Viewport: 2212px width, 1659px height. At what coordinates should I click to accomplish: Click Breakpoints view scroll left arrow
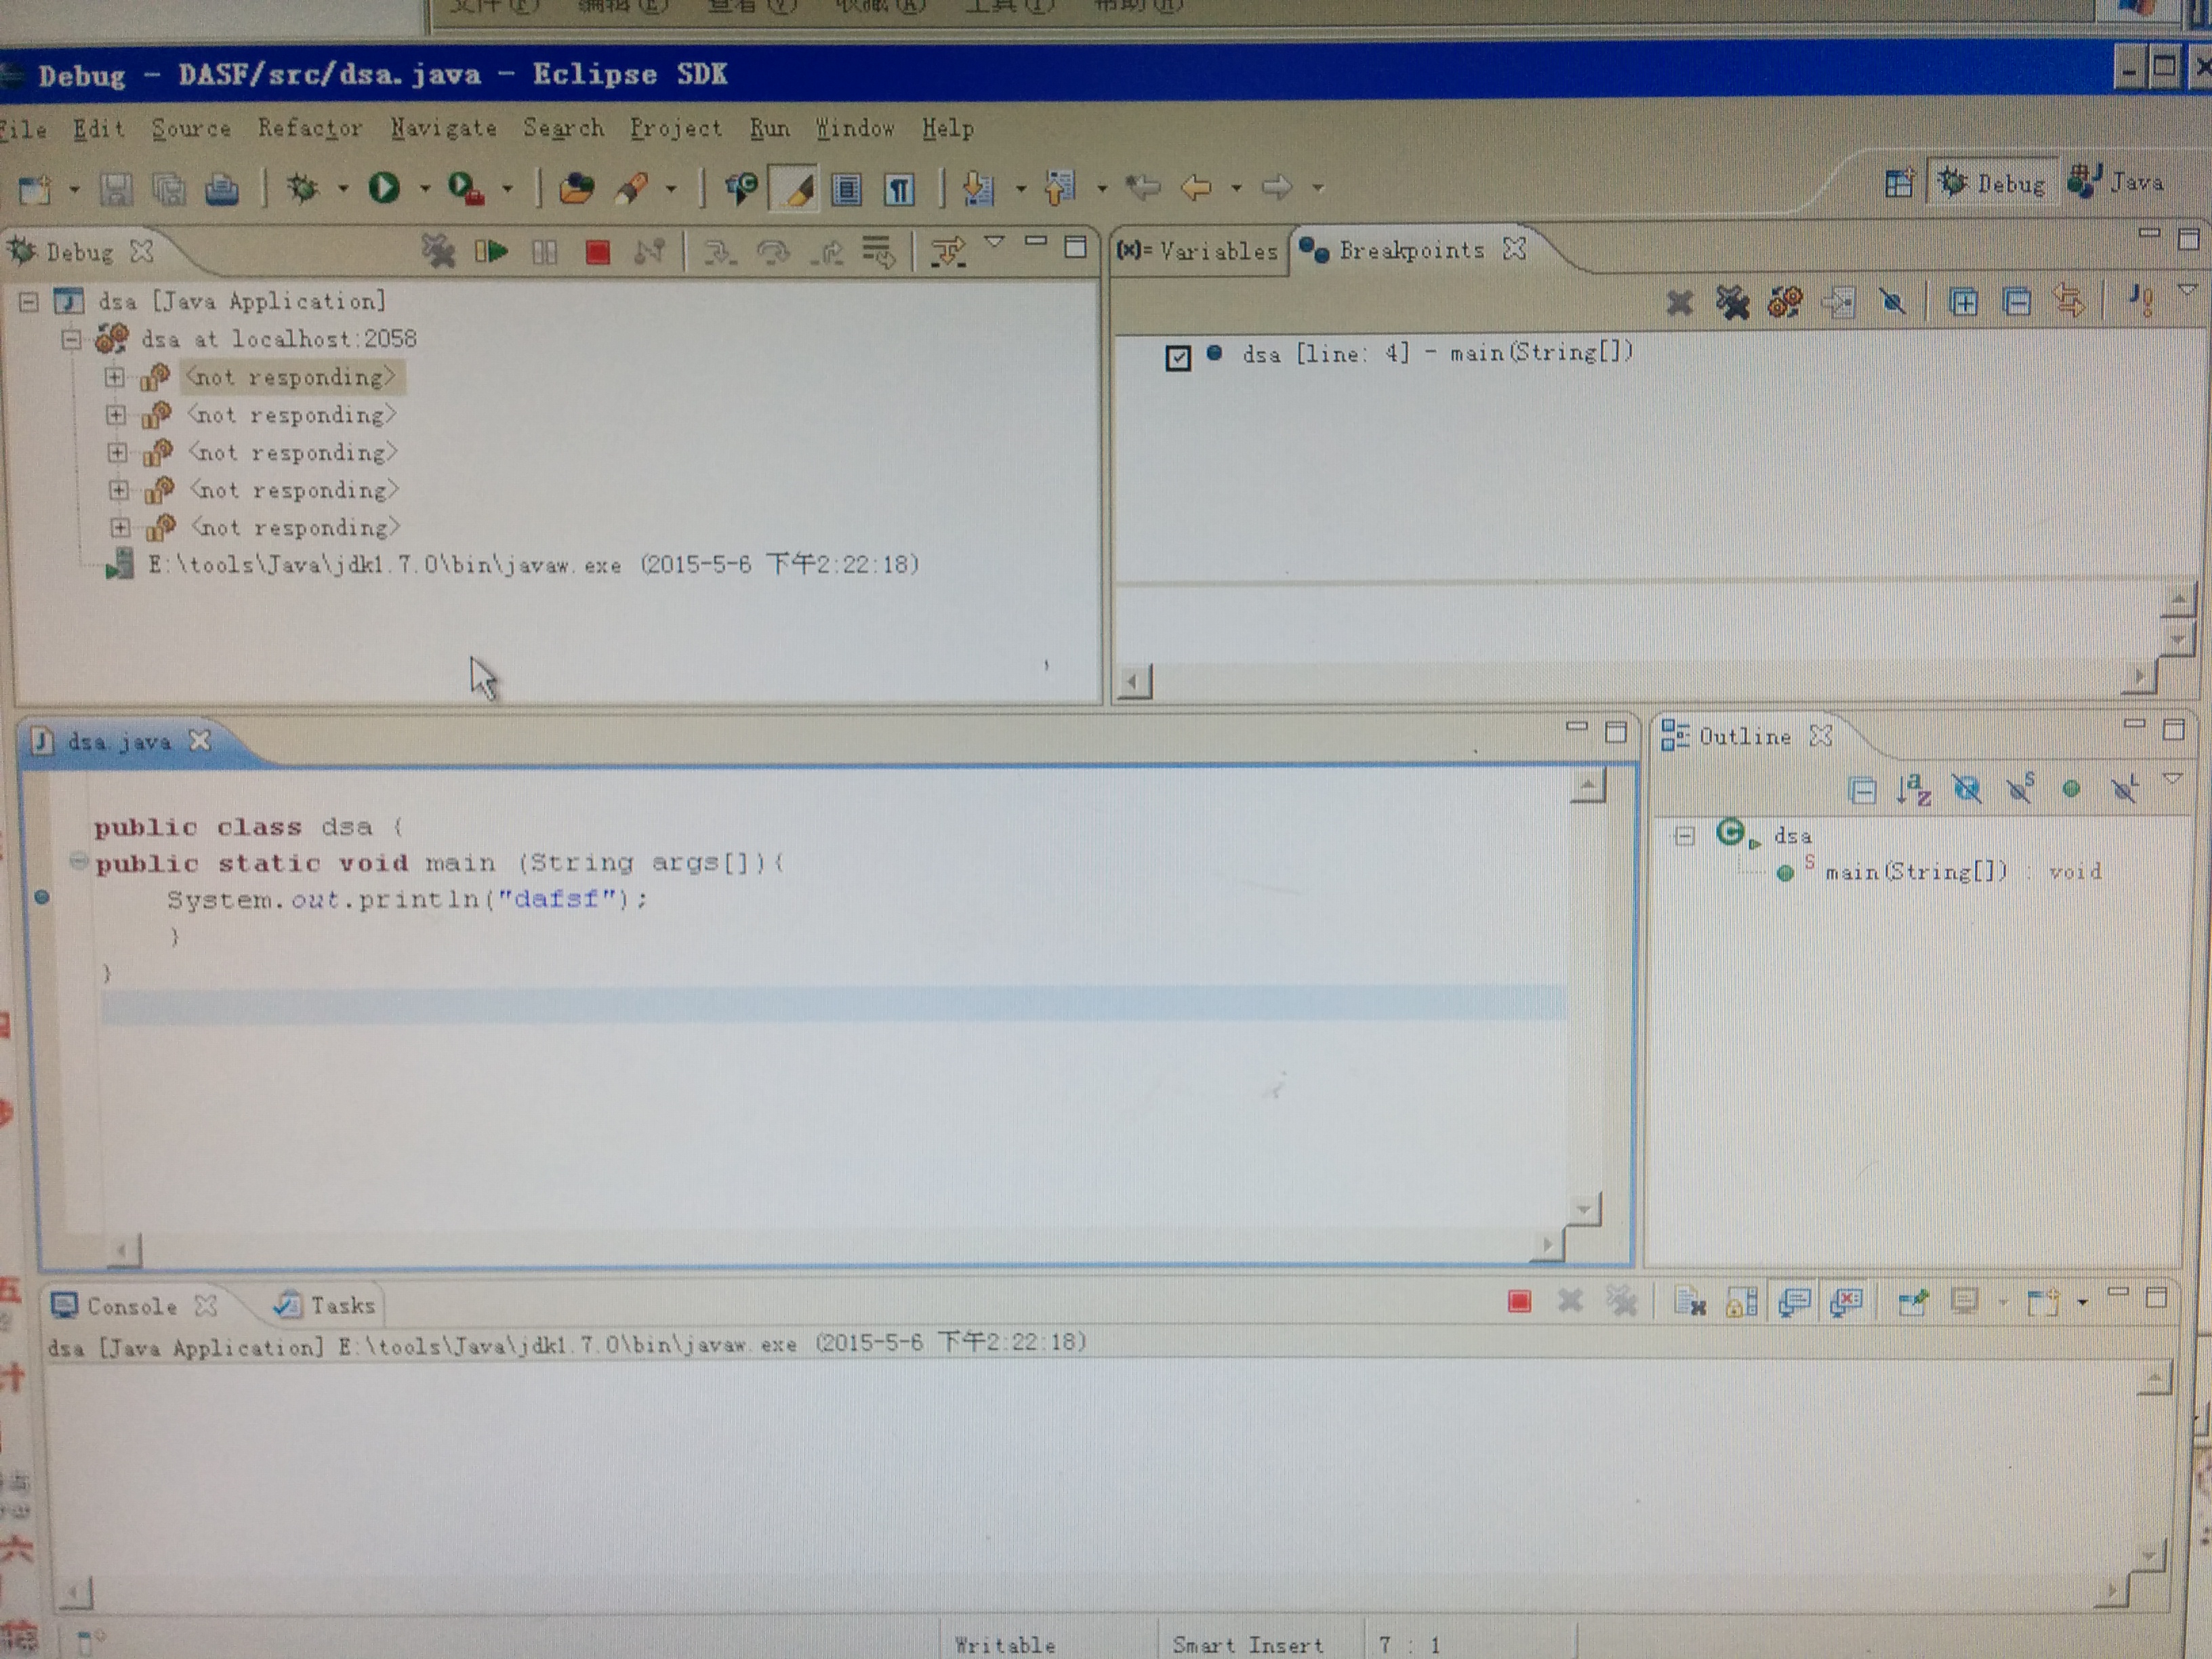pyautogui.click(x=1134, y=683)
